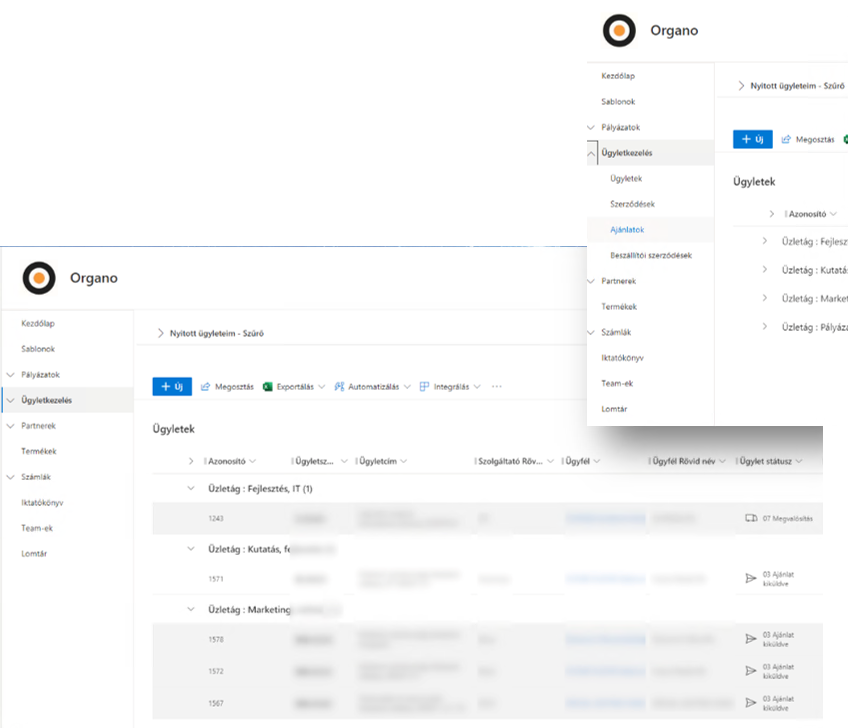Click the truck icon for 07 Megvalósítás
This screenshot has width=848, height=728.
752,518
